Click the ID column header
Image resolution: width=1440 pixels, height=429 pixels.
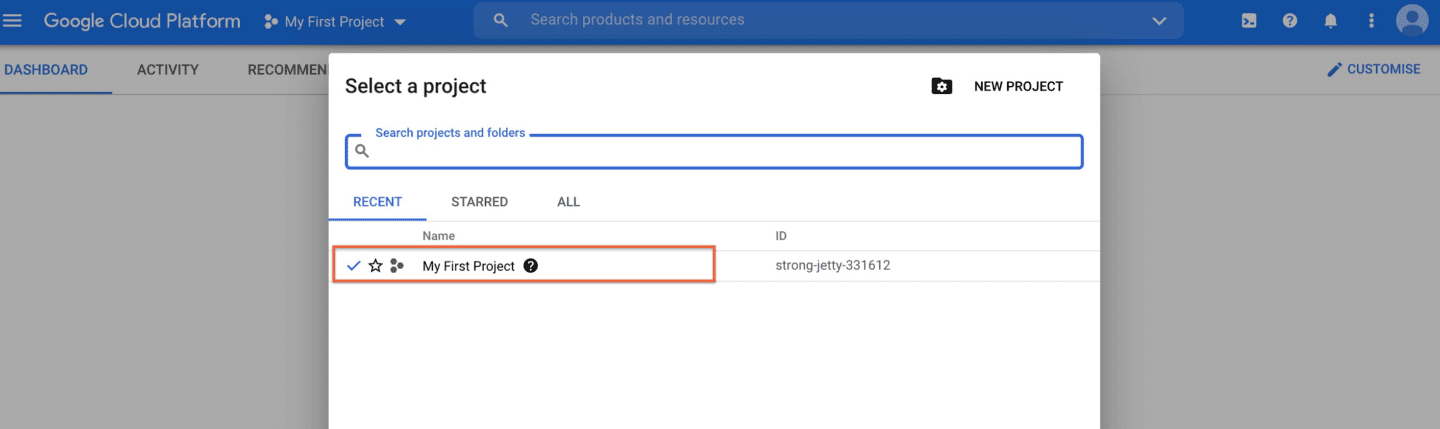point(781,236)
